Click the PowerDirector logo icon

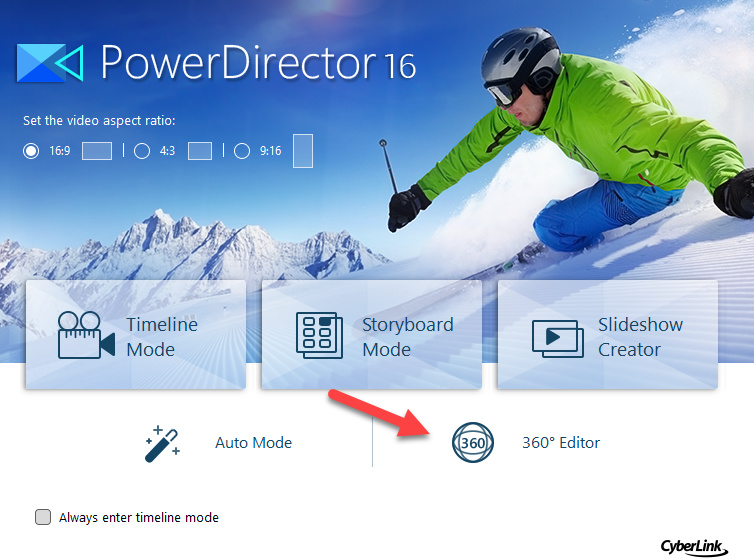(50, 63)
